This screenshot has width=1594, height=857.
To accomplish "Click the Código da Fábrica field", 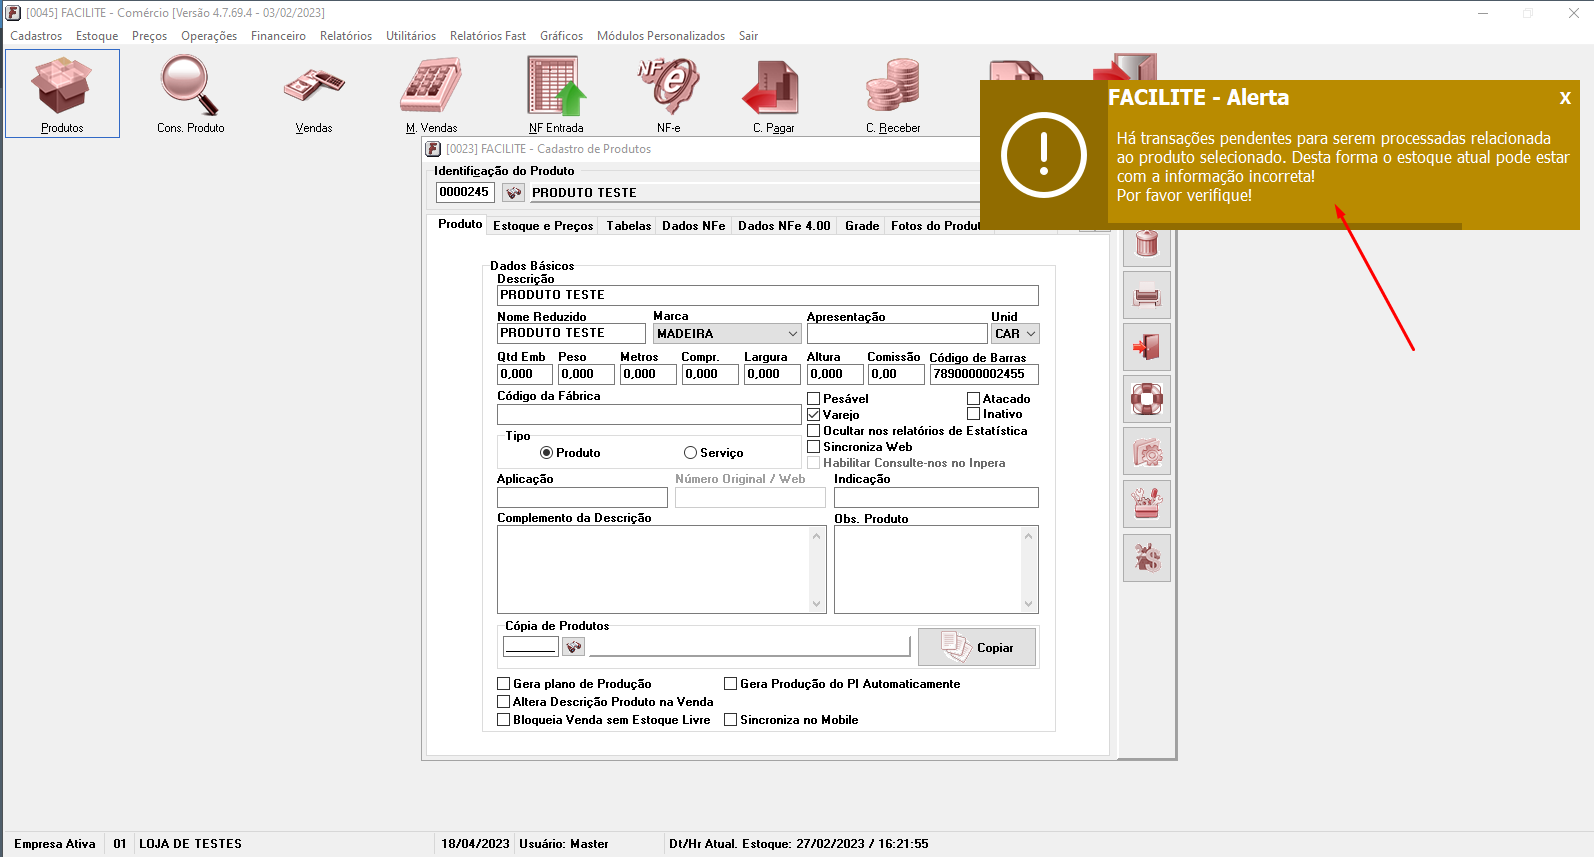I will 649,414.
